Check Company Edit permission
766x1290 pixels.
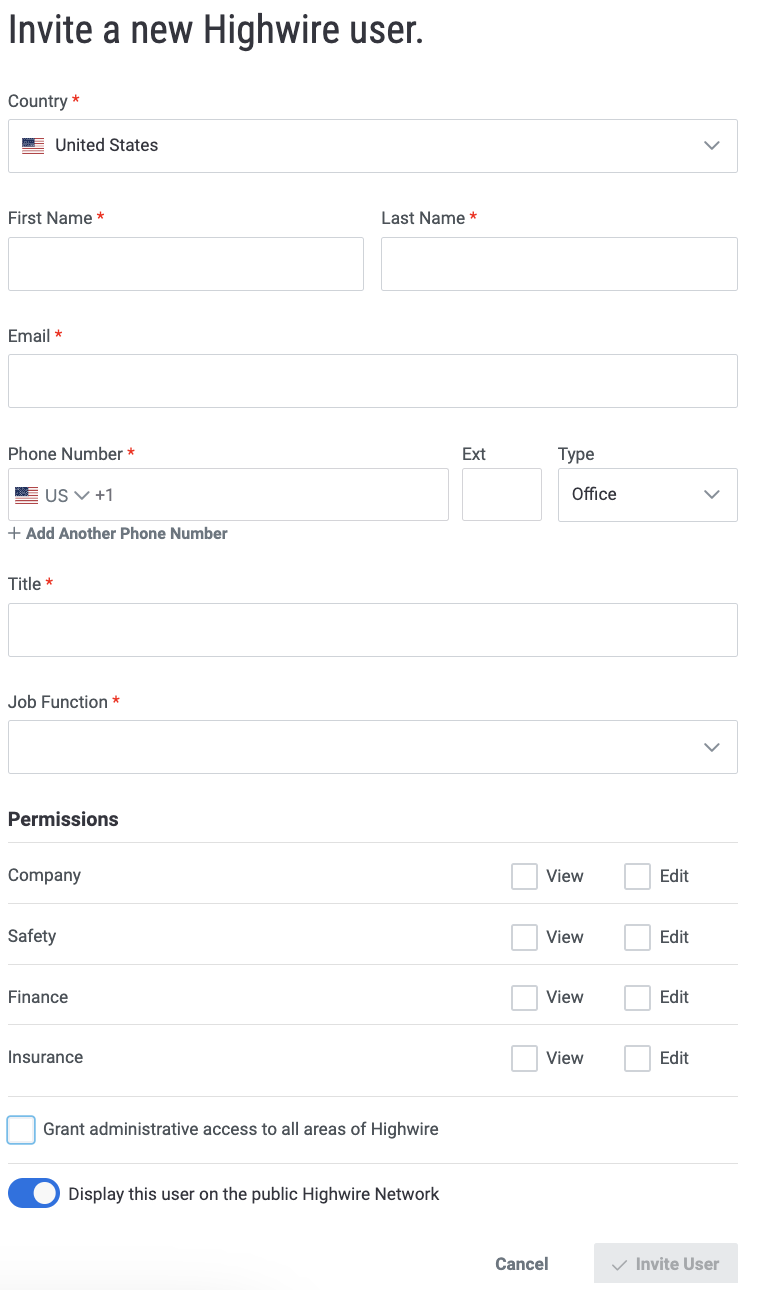[637, 876]
